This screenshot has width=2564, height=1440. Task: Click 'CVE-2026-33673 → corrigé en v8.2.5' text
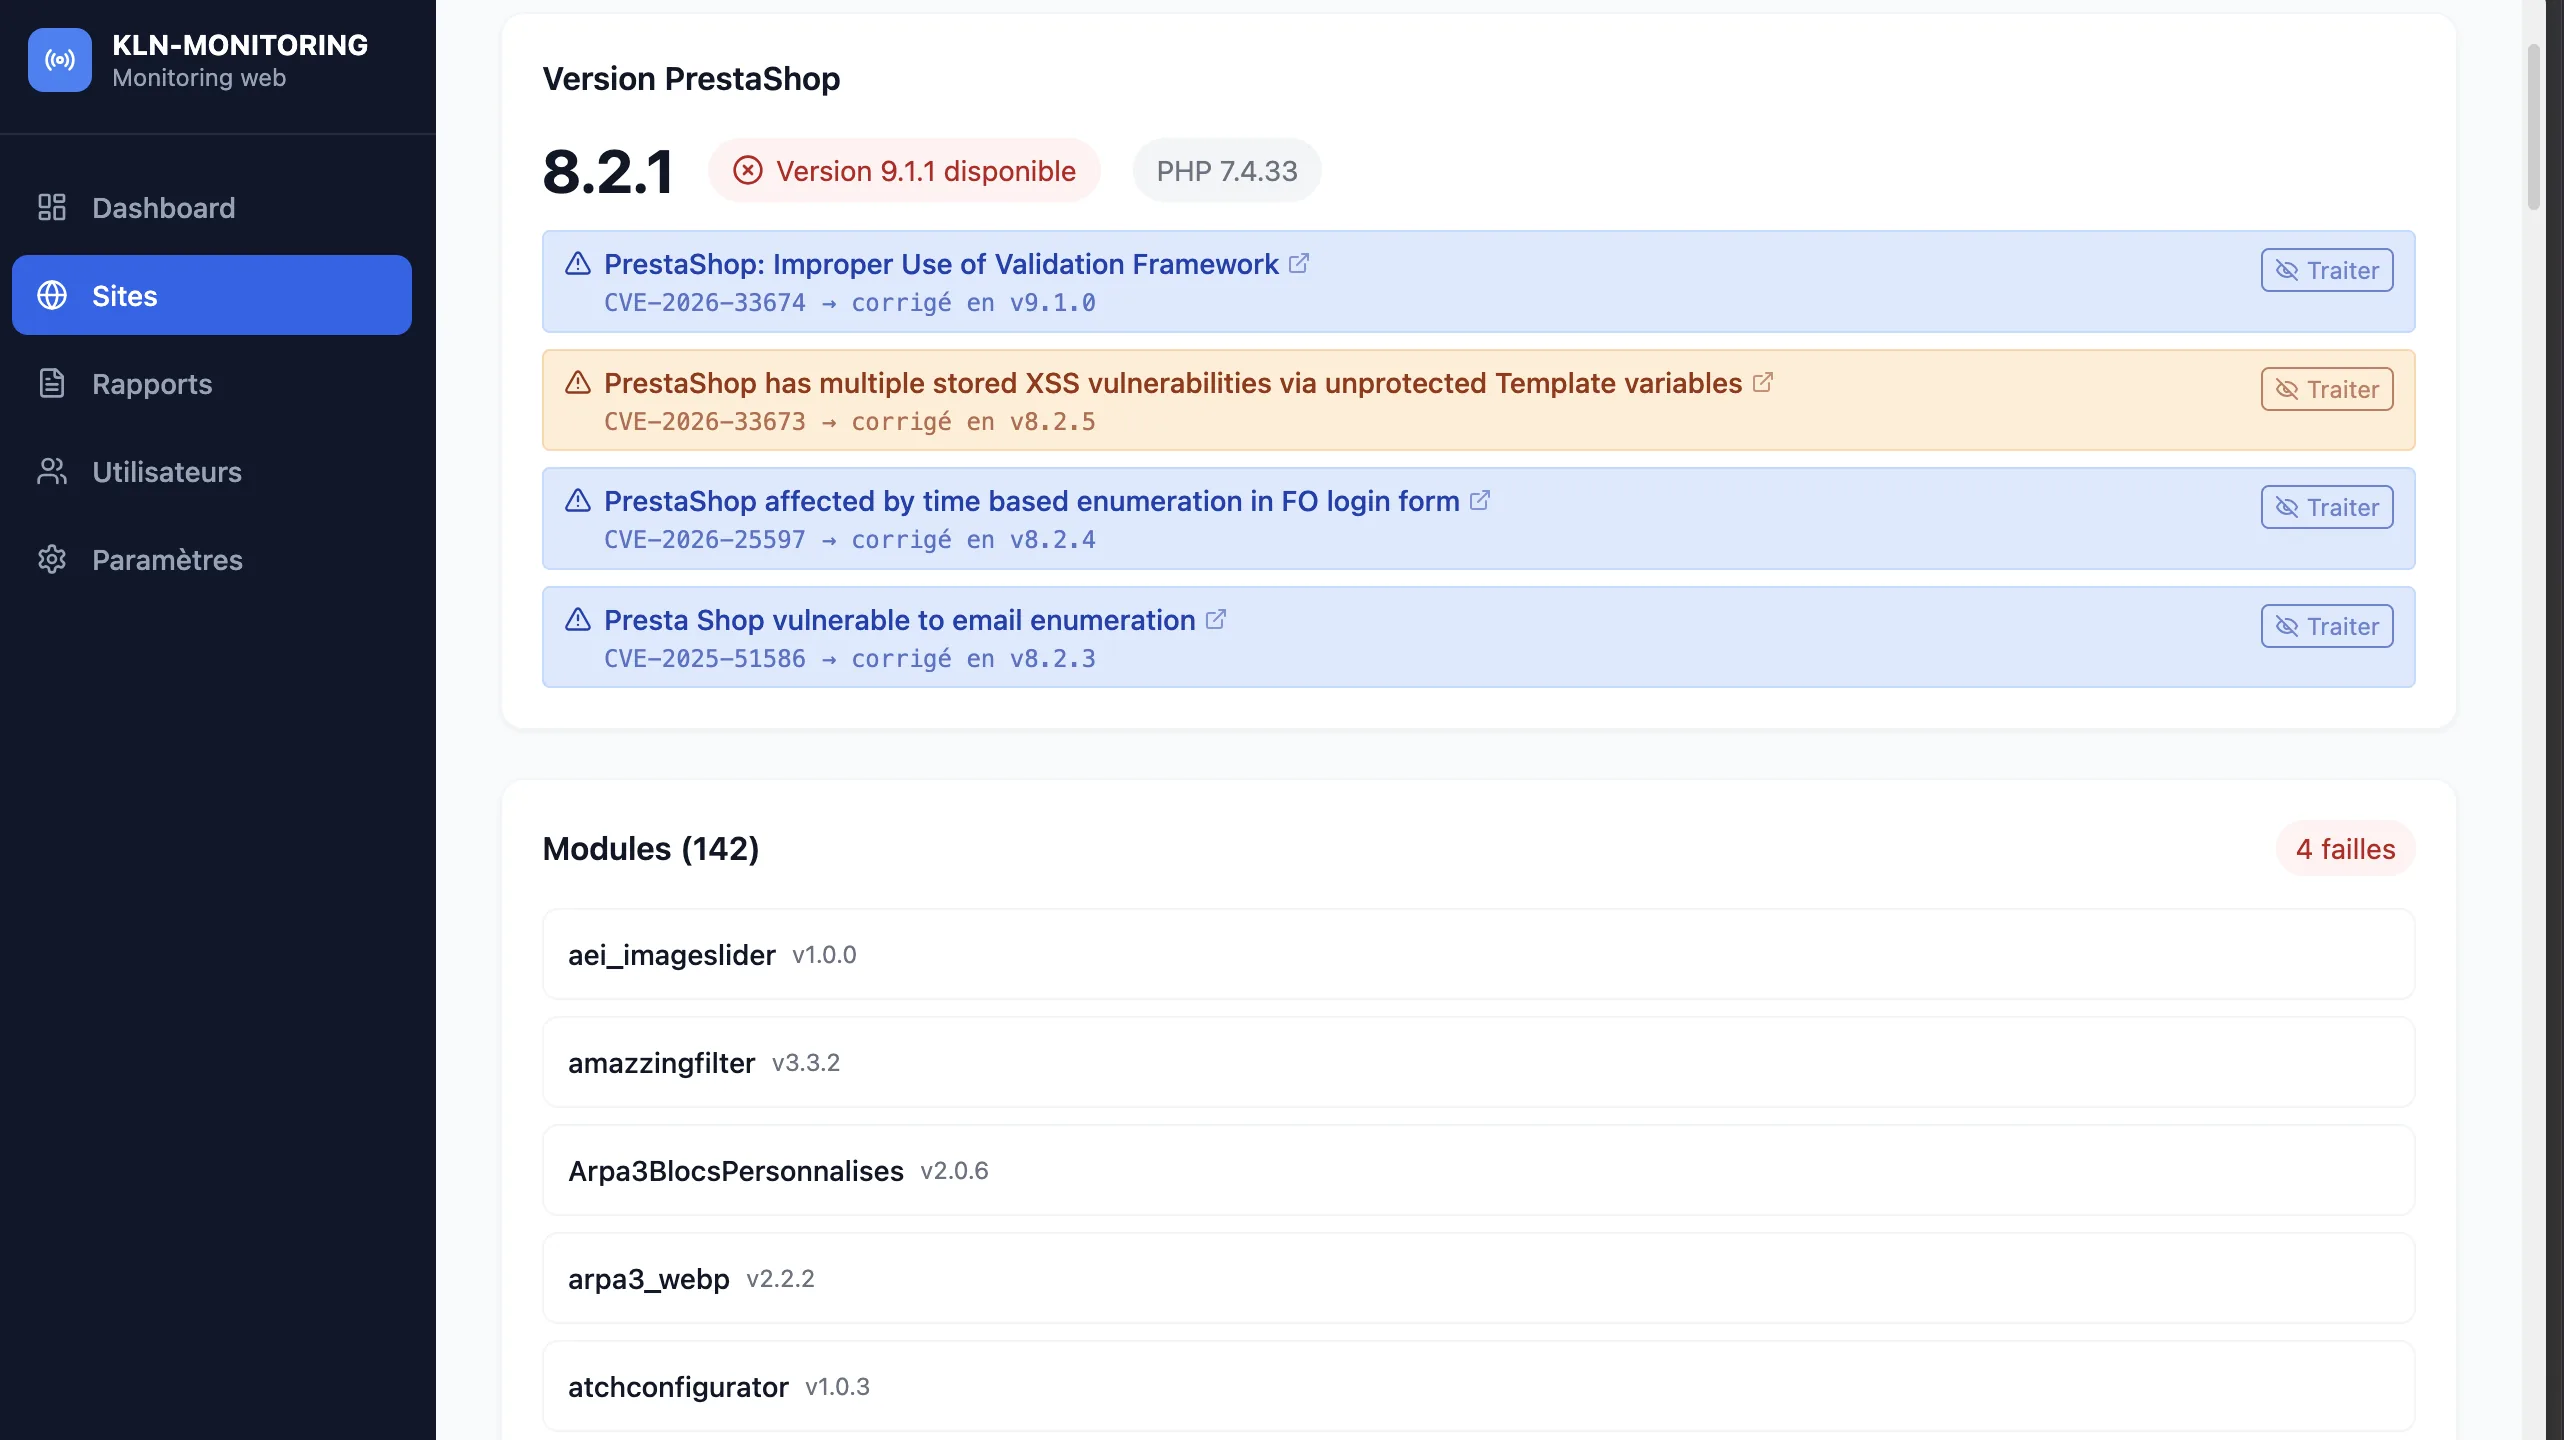coord(850,422)
